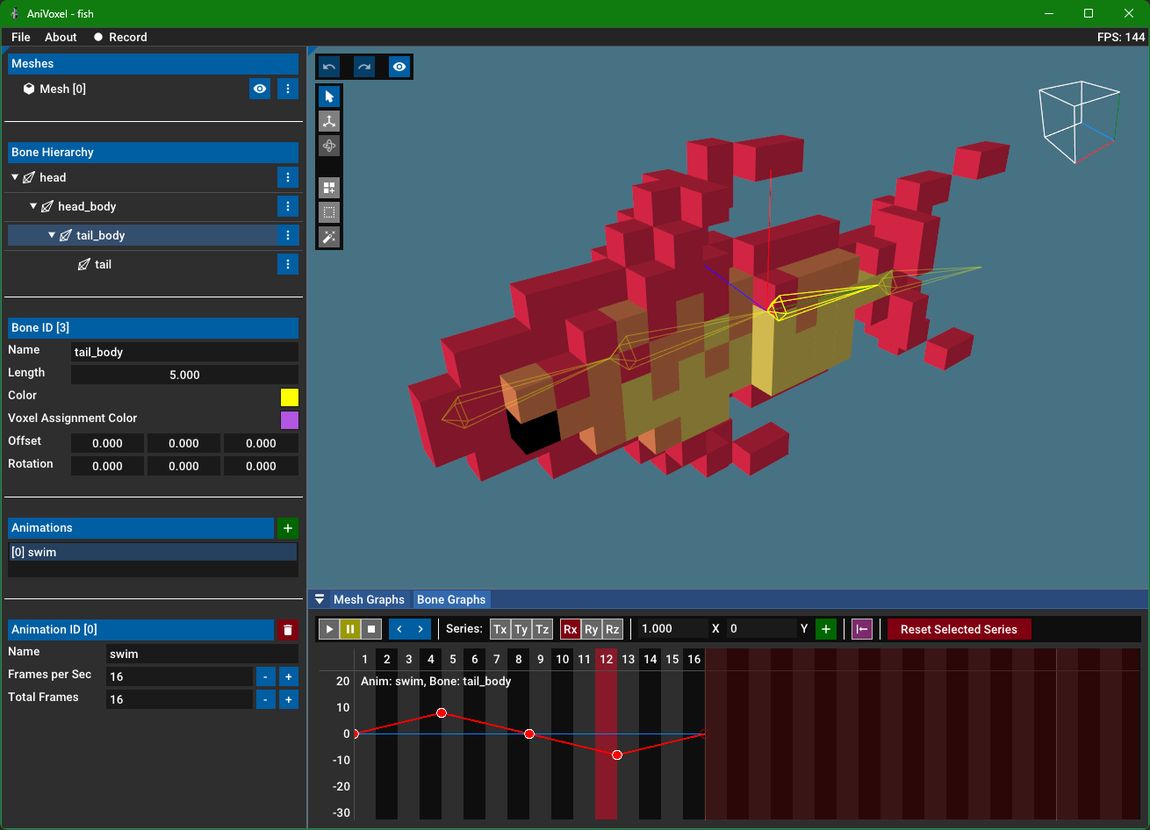Activate the translate gizmo tool
1150x830 pixels.
coord(329,121)
